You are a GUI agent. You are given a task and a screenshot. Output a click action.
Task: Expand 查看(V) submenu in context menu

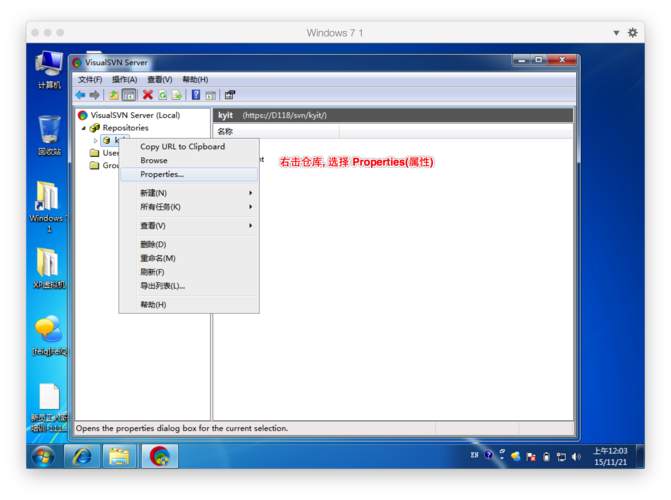point(189,226)
